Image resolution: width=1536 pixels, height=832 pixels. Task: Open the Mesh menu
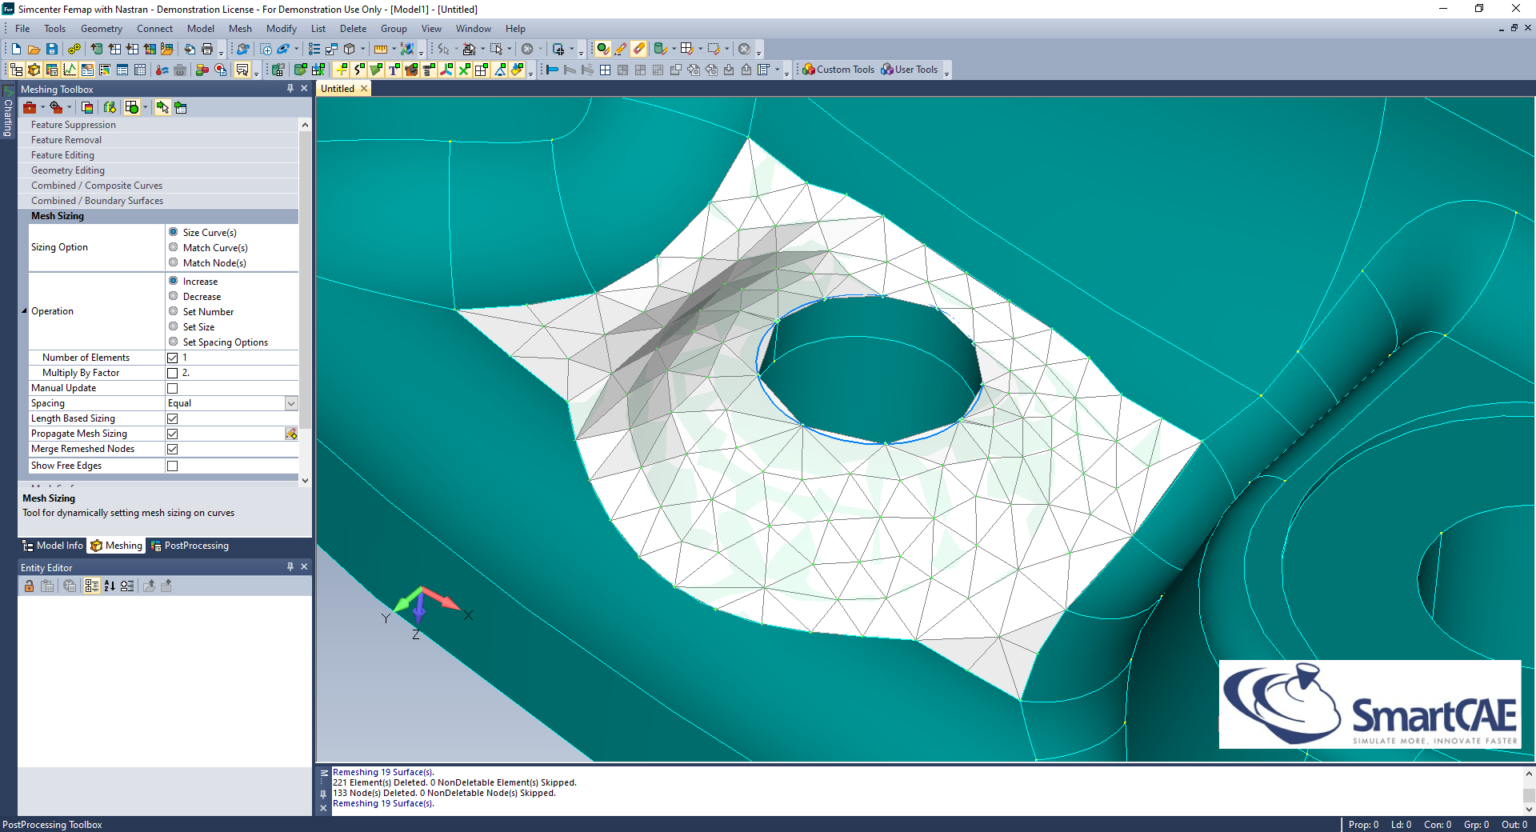(240, 29)
